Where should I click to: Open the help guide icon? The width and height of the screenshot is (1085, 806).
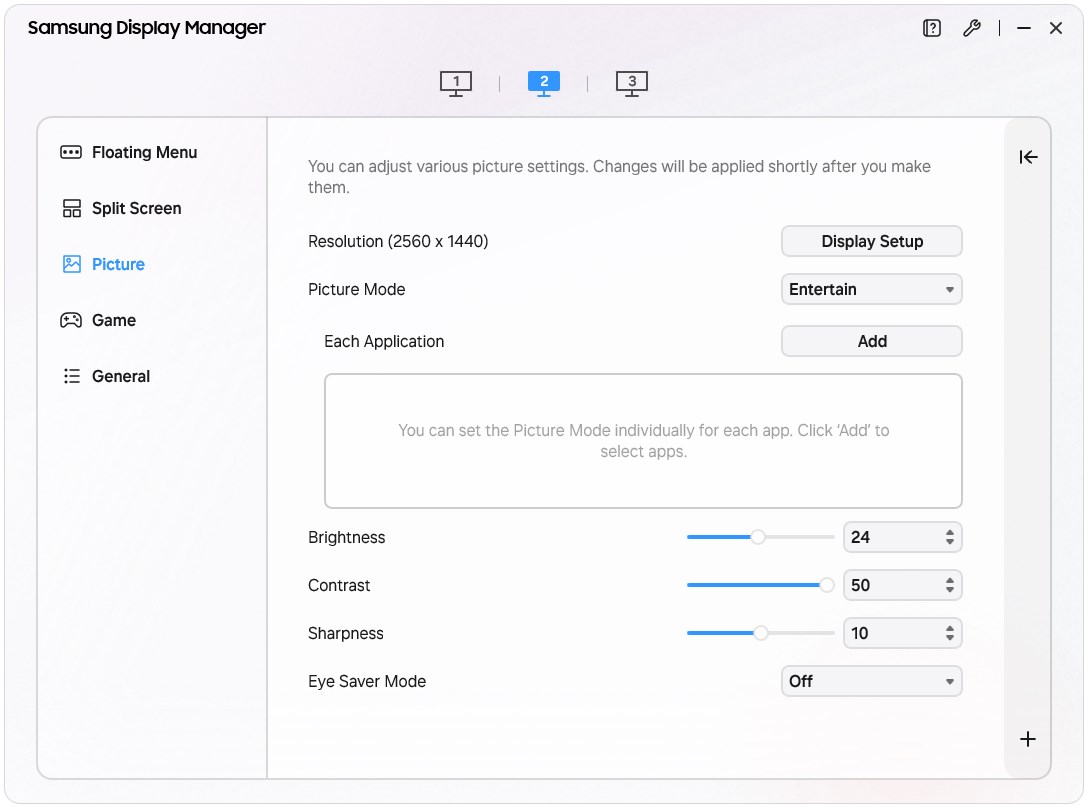click(x=932, y=29)
